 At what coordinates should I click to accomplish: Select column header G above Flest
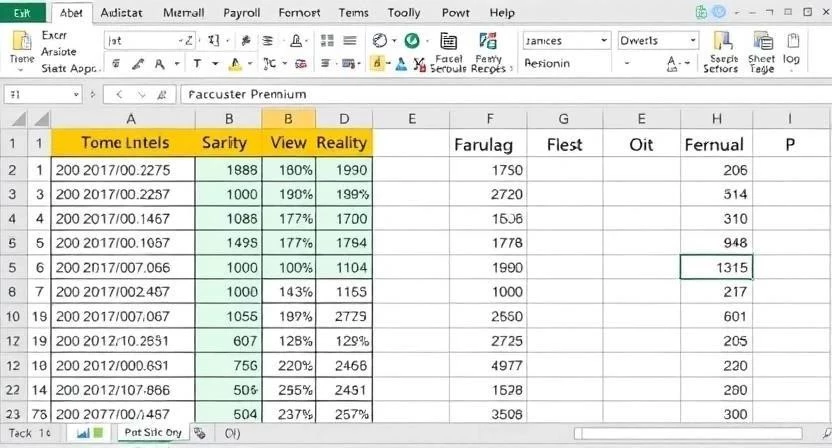[564, 118]
